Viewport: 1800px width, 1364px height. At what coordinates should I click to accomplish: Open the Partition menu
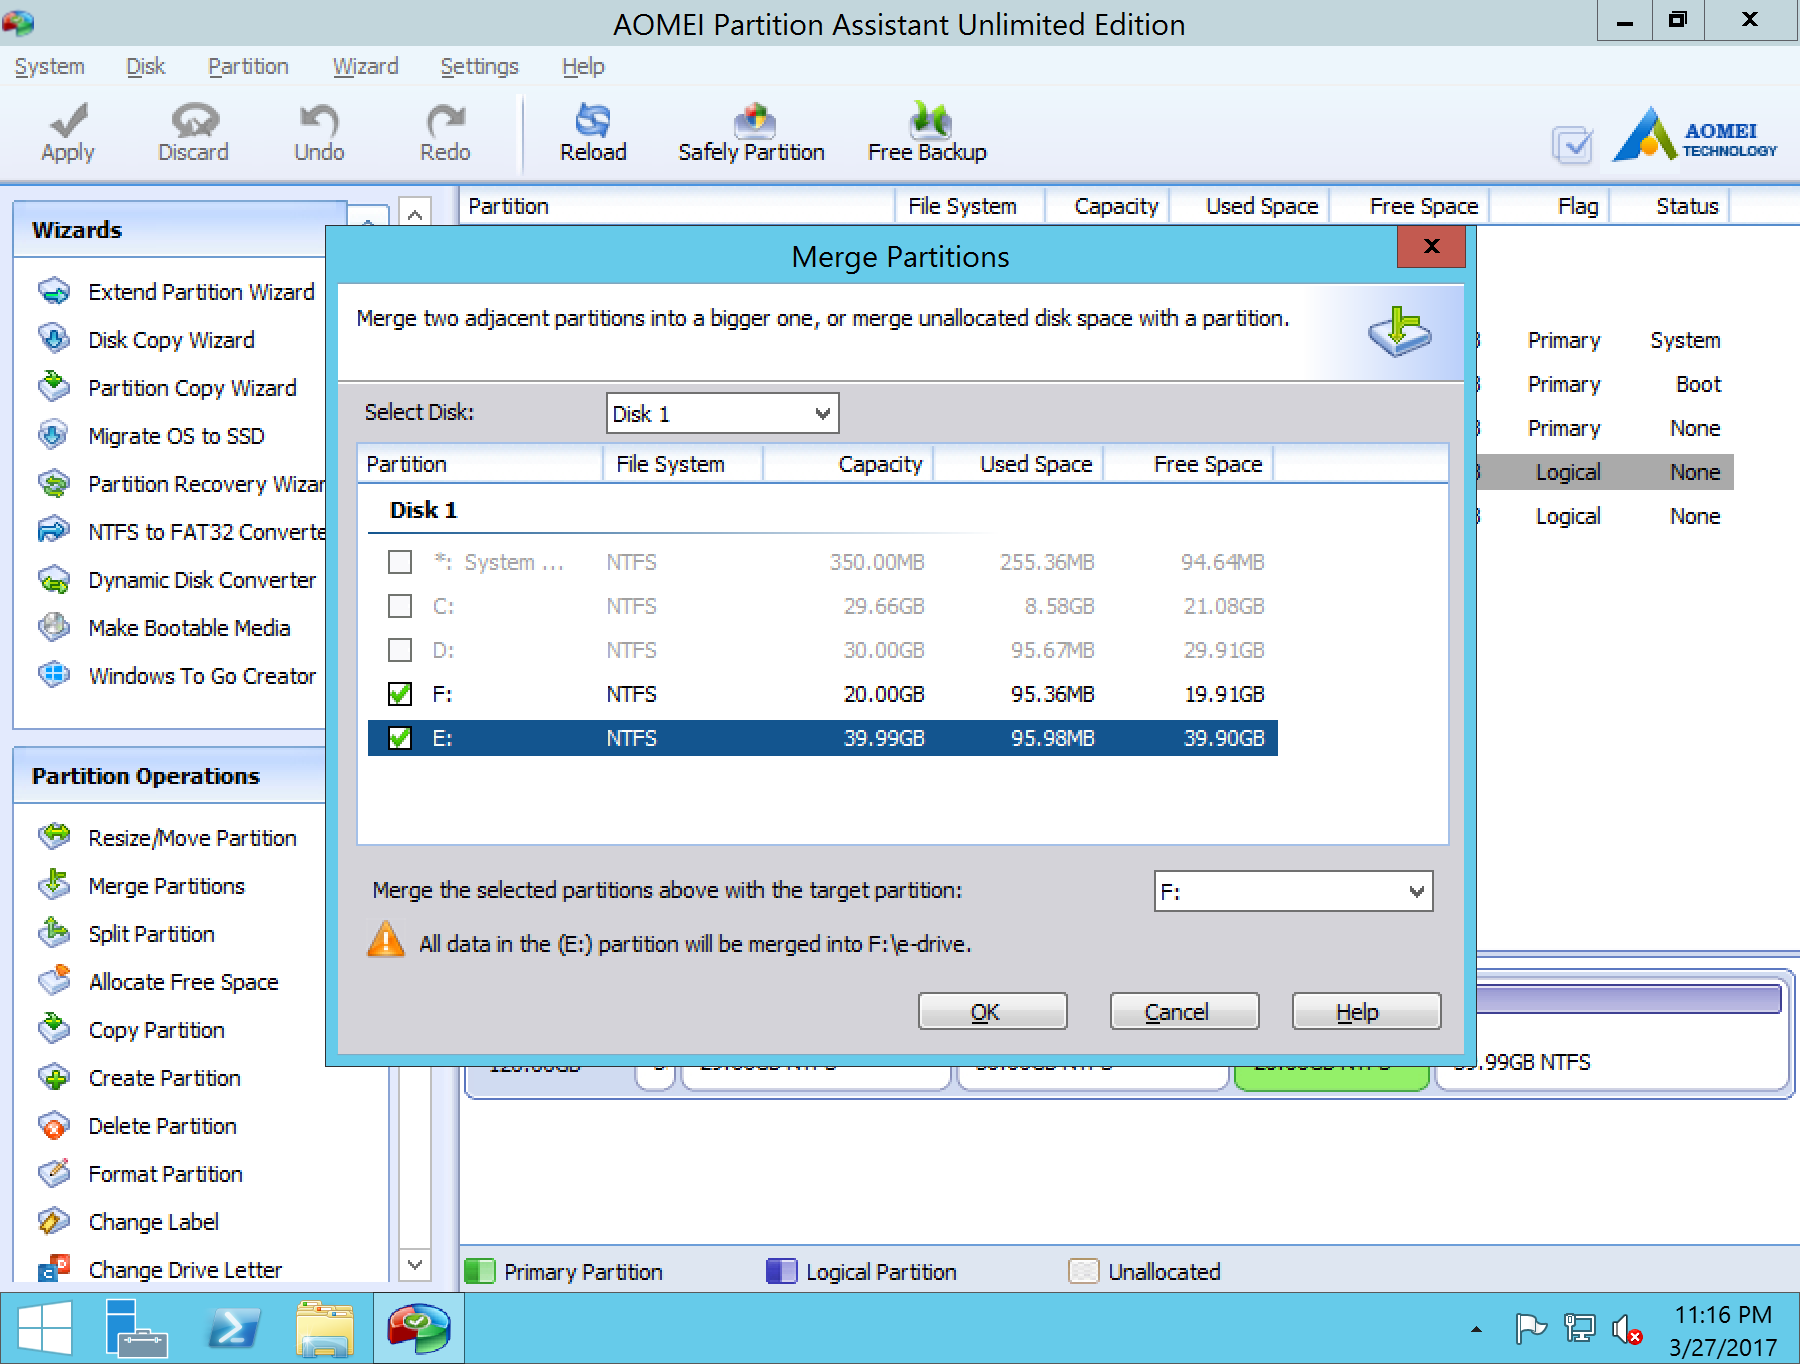pos(248,67)
